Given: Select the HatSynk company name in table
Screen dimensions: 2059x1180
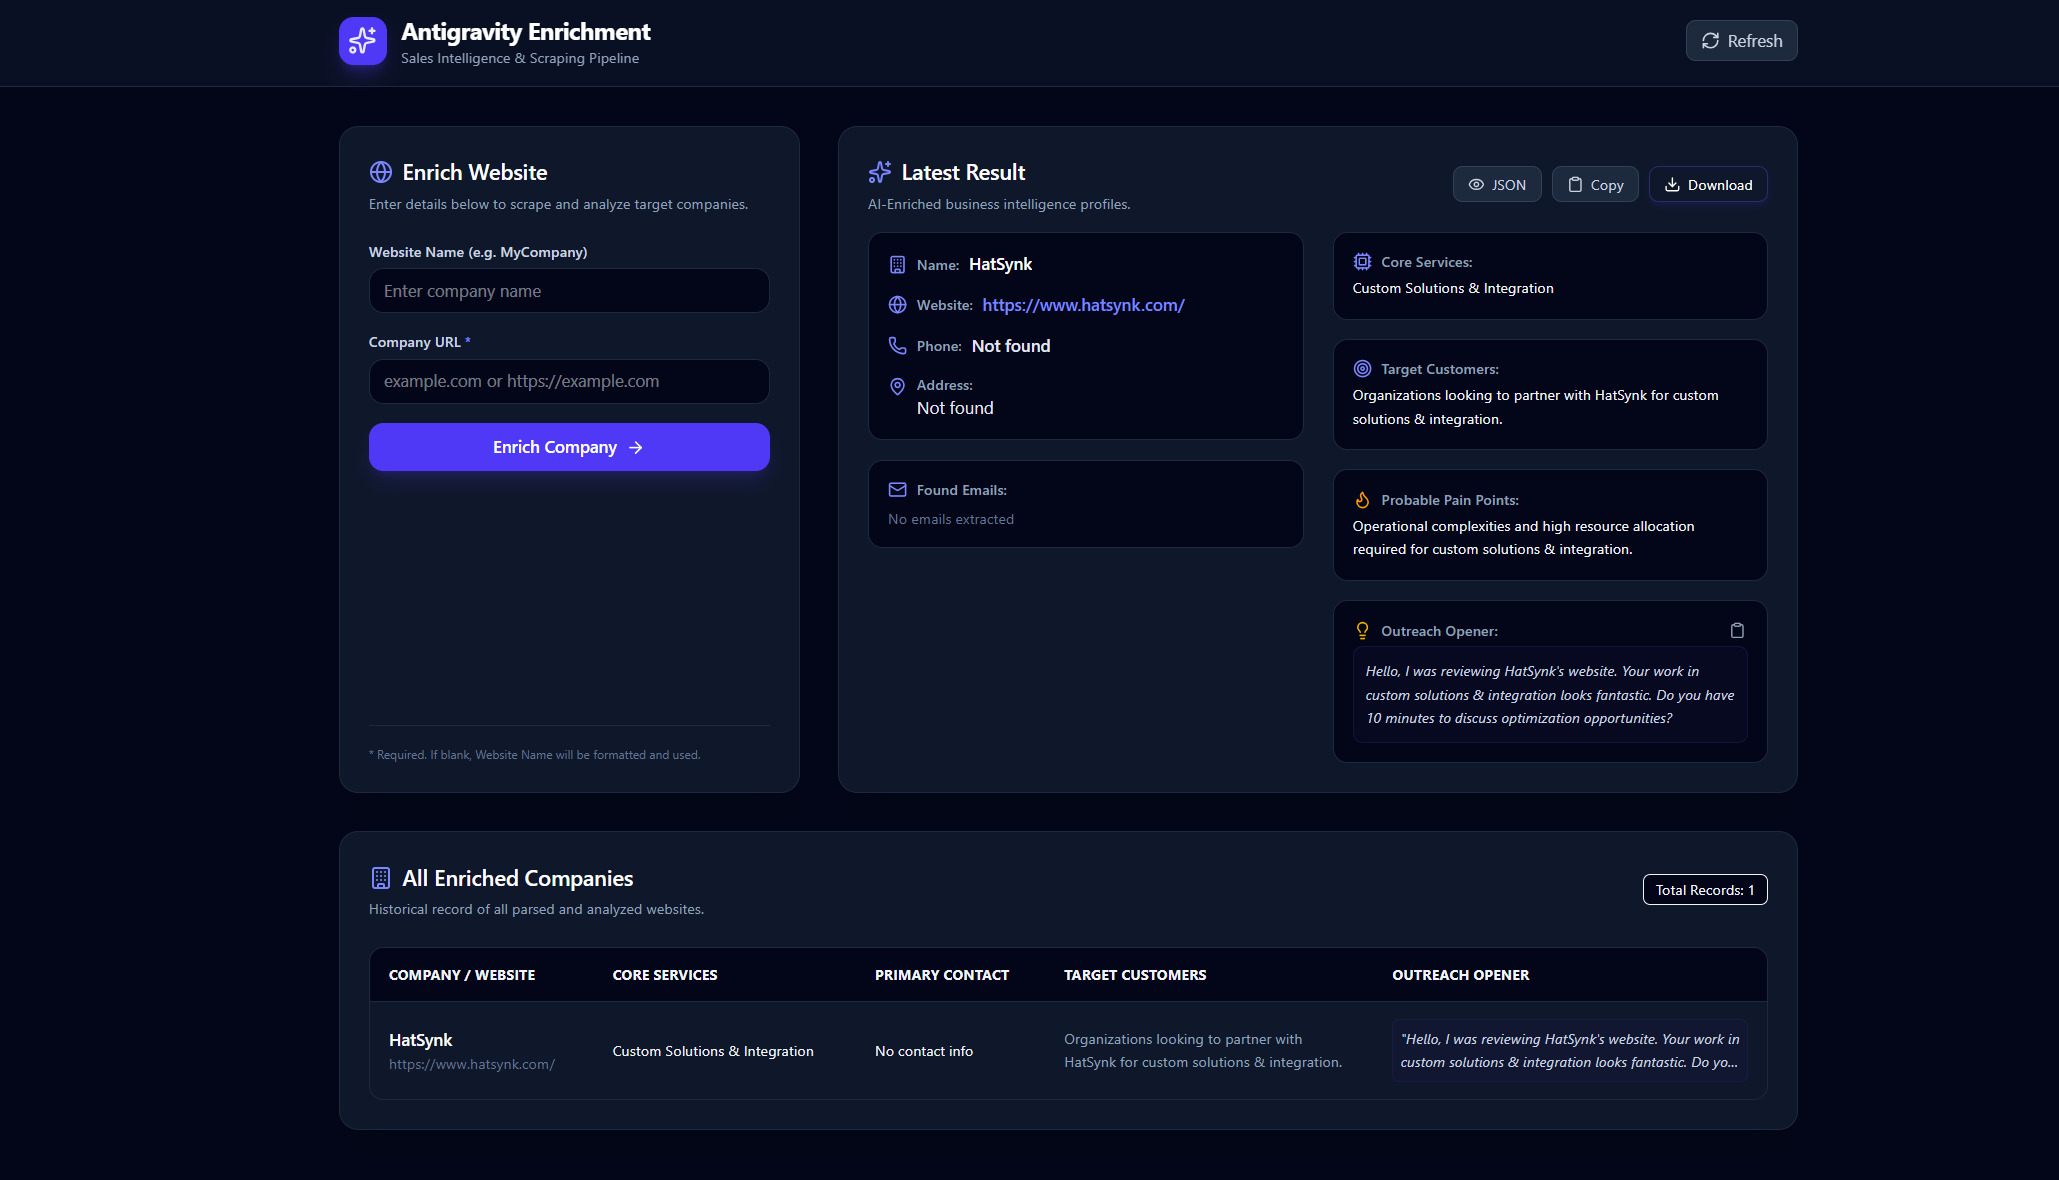Looking at the screenshot, I should [420, 1040].
